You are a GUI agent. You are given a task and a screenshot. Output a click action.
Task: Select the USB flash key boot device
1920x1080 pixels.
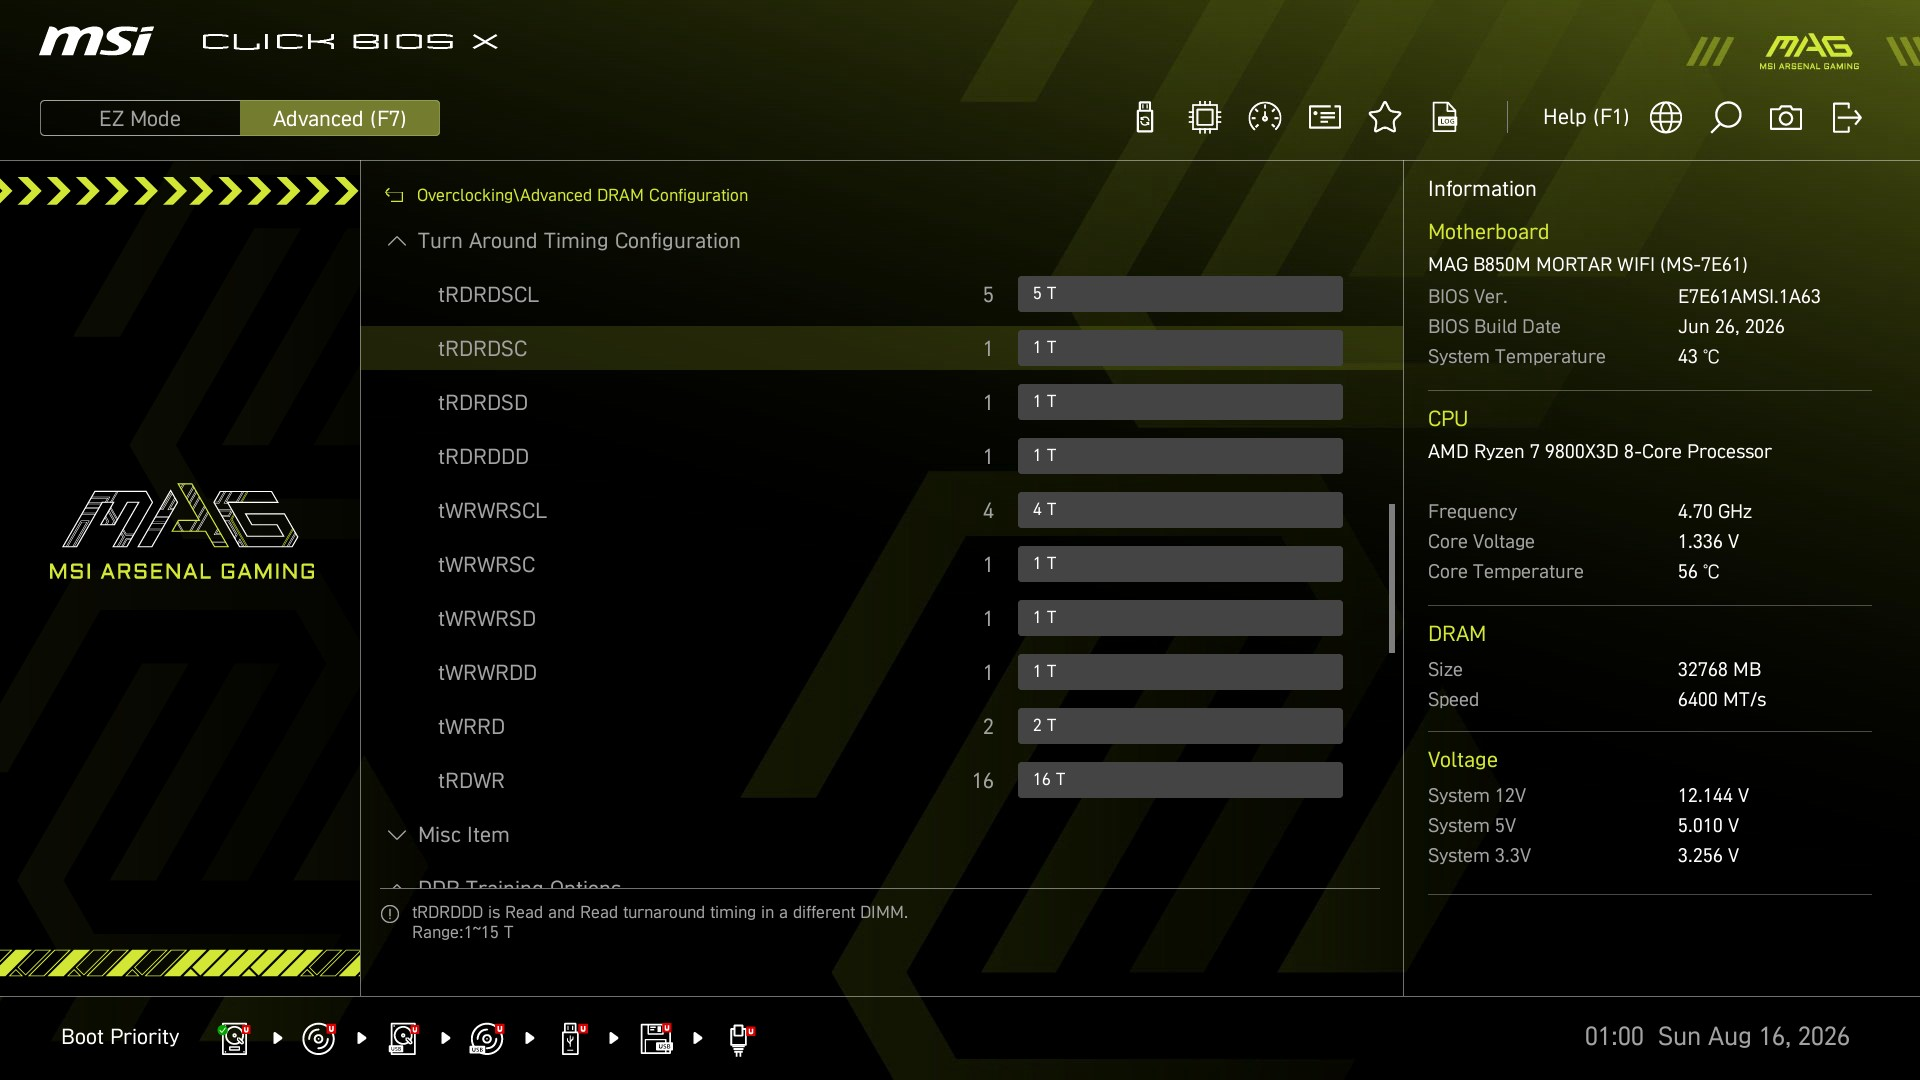(x=573, y=1038)
